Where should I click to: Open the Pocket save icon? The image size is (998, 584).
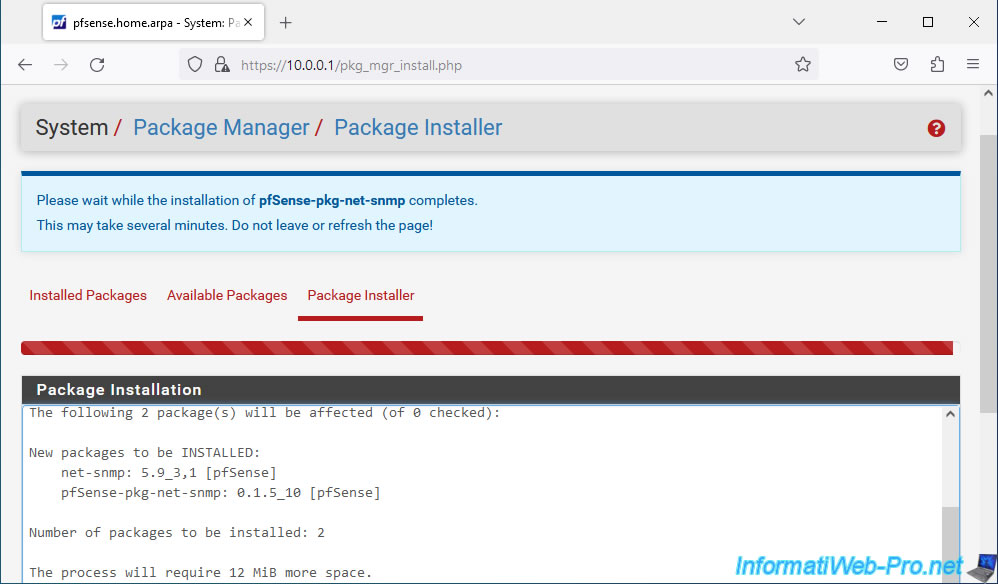[901, 64]
